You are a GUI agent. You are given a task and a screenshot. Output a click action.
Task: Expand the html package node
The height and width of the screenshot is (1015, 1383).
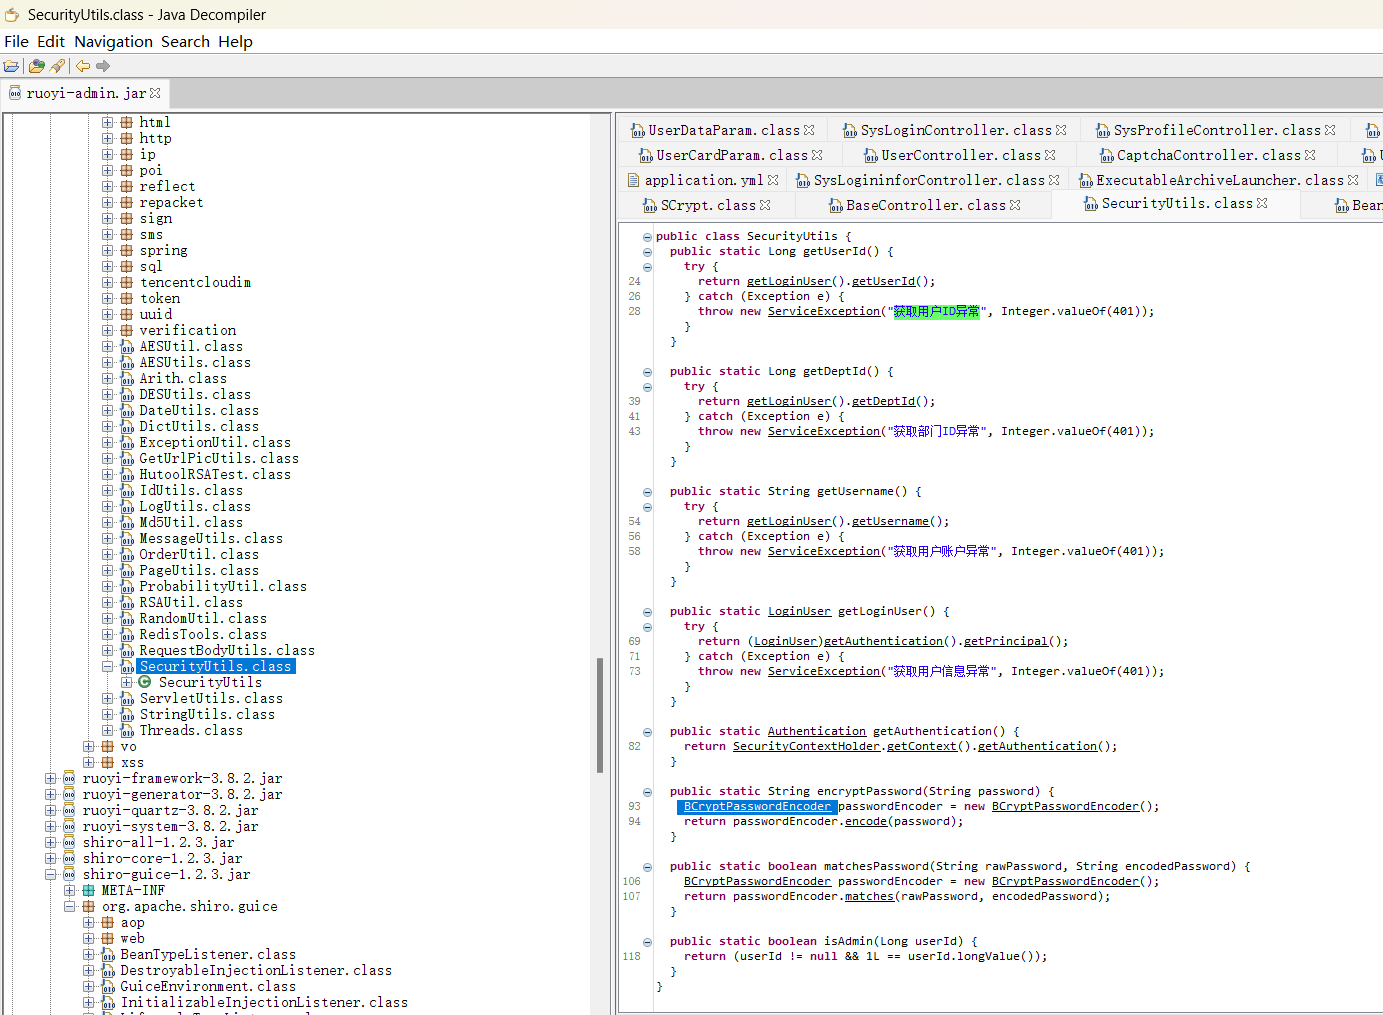click(x=107, y=122)
